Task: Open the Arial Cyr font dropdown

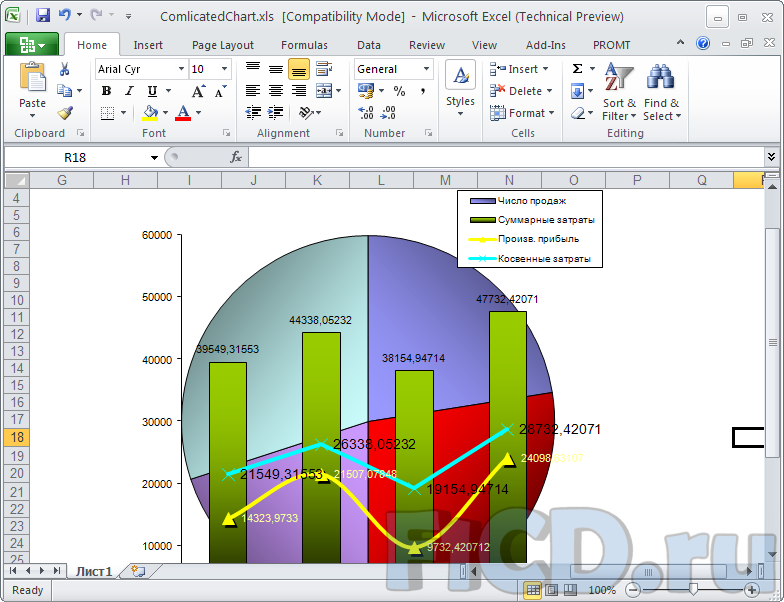Action: click(182, 69)
